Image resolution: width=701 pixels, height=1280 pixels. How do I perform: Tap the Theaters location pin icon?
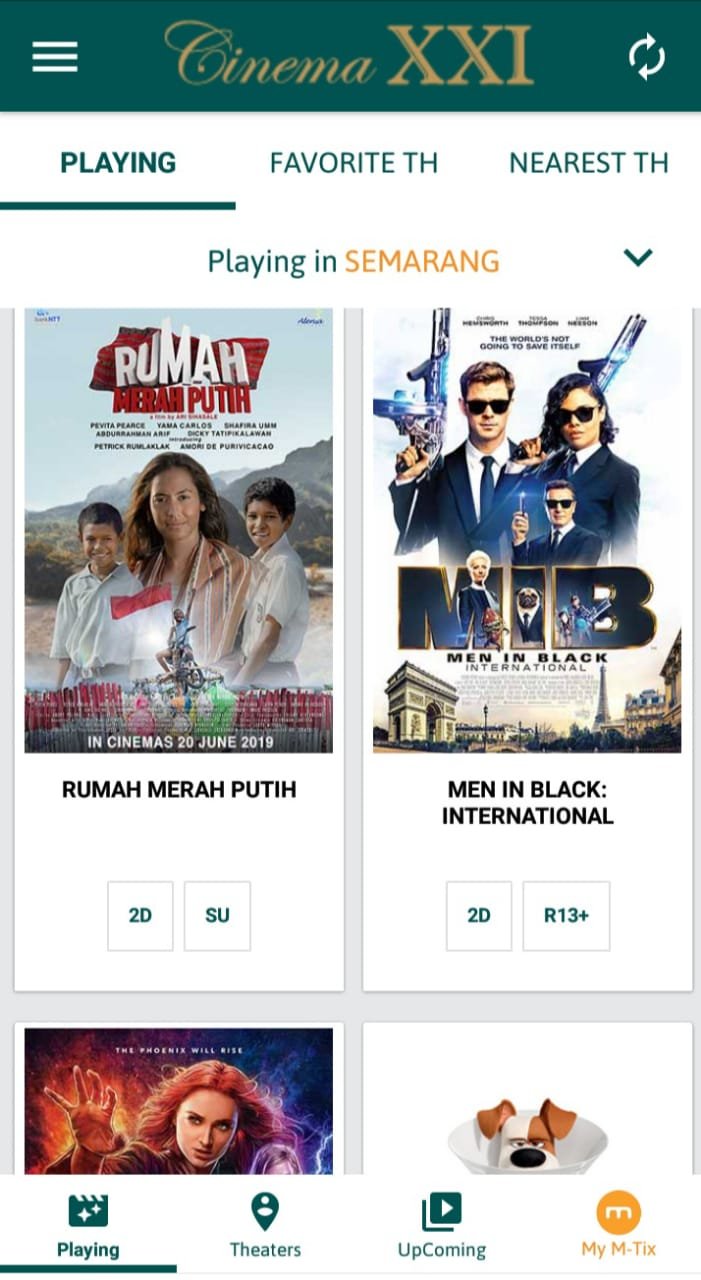[265, 1211]
